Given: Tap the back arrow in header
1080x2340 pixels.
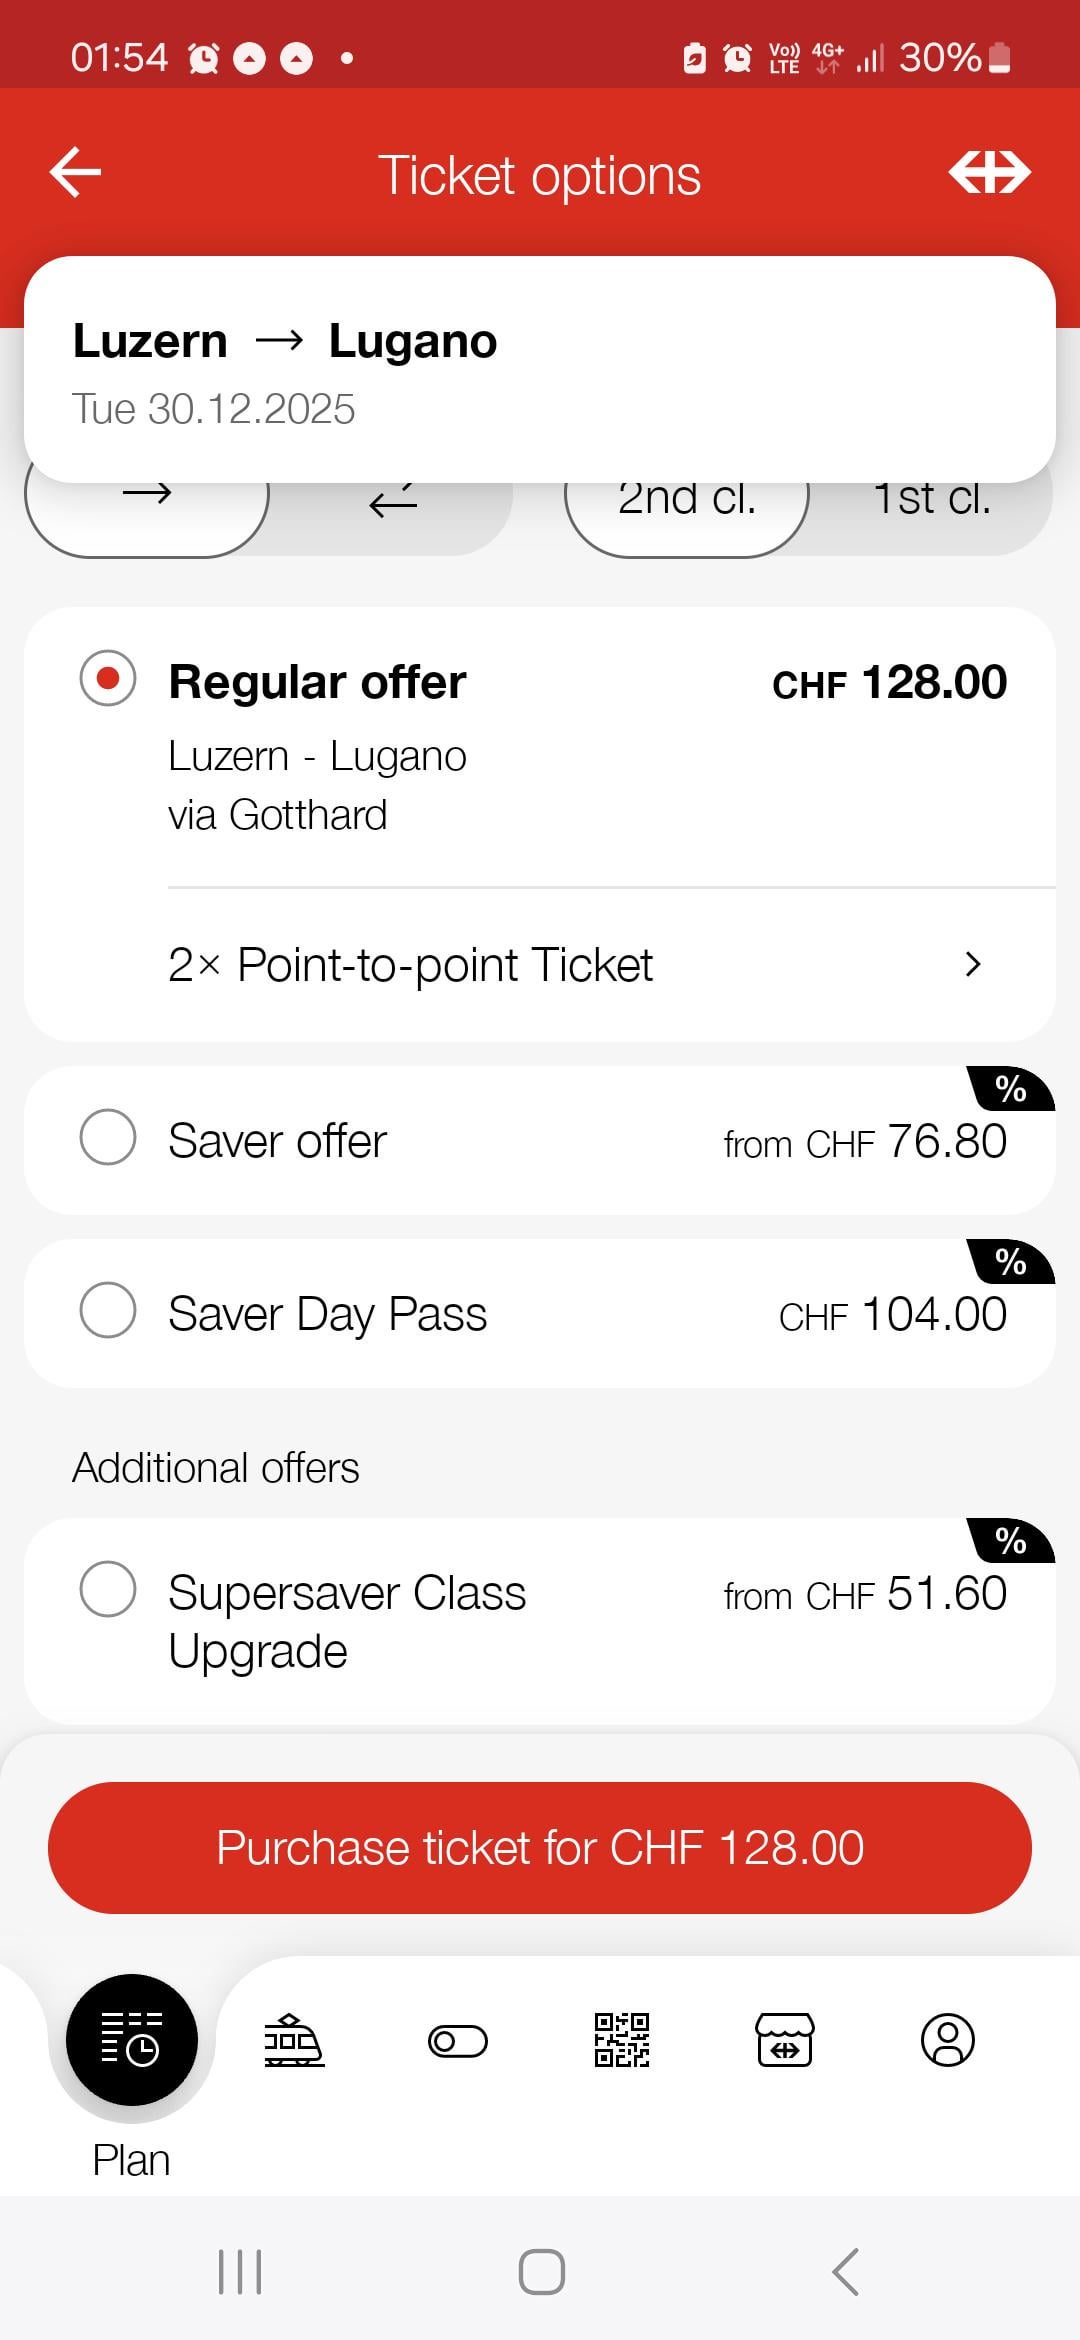Looking at the screenshot, I should coord(76,173).
